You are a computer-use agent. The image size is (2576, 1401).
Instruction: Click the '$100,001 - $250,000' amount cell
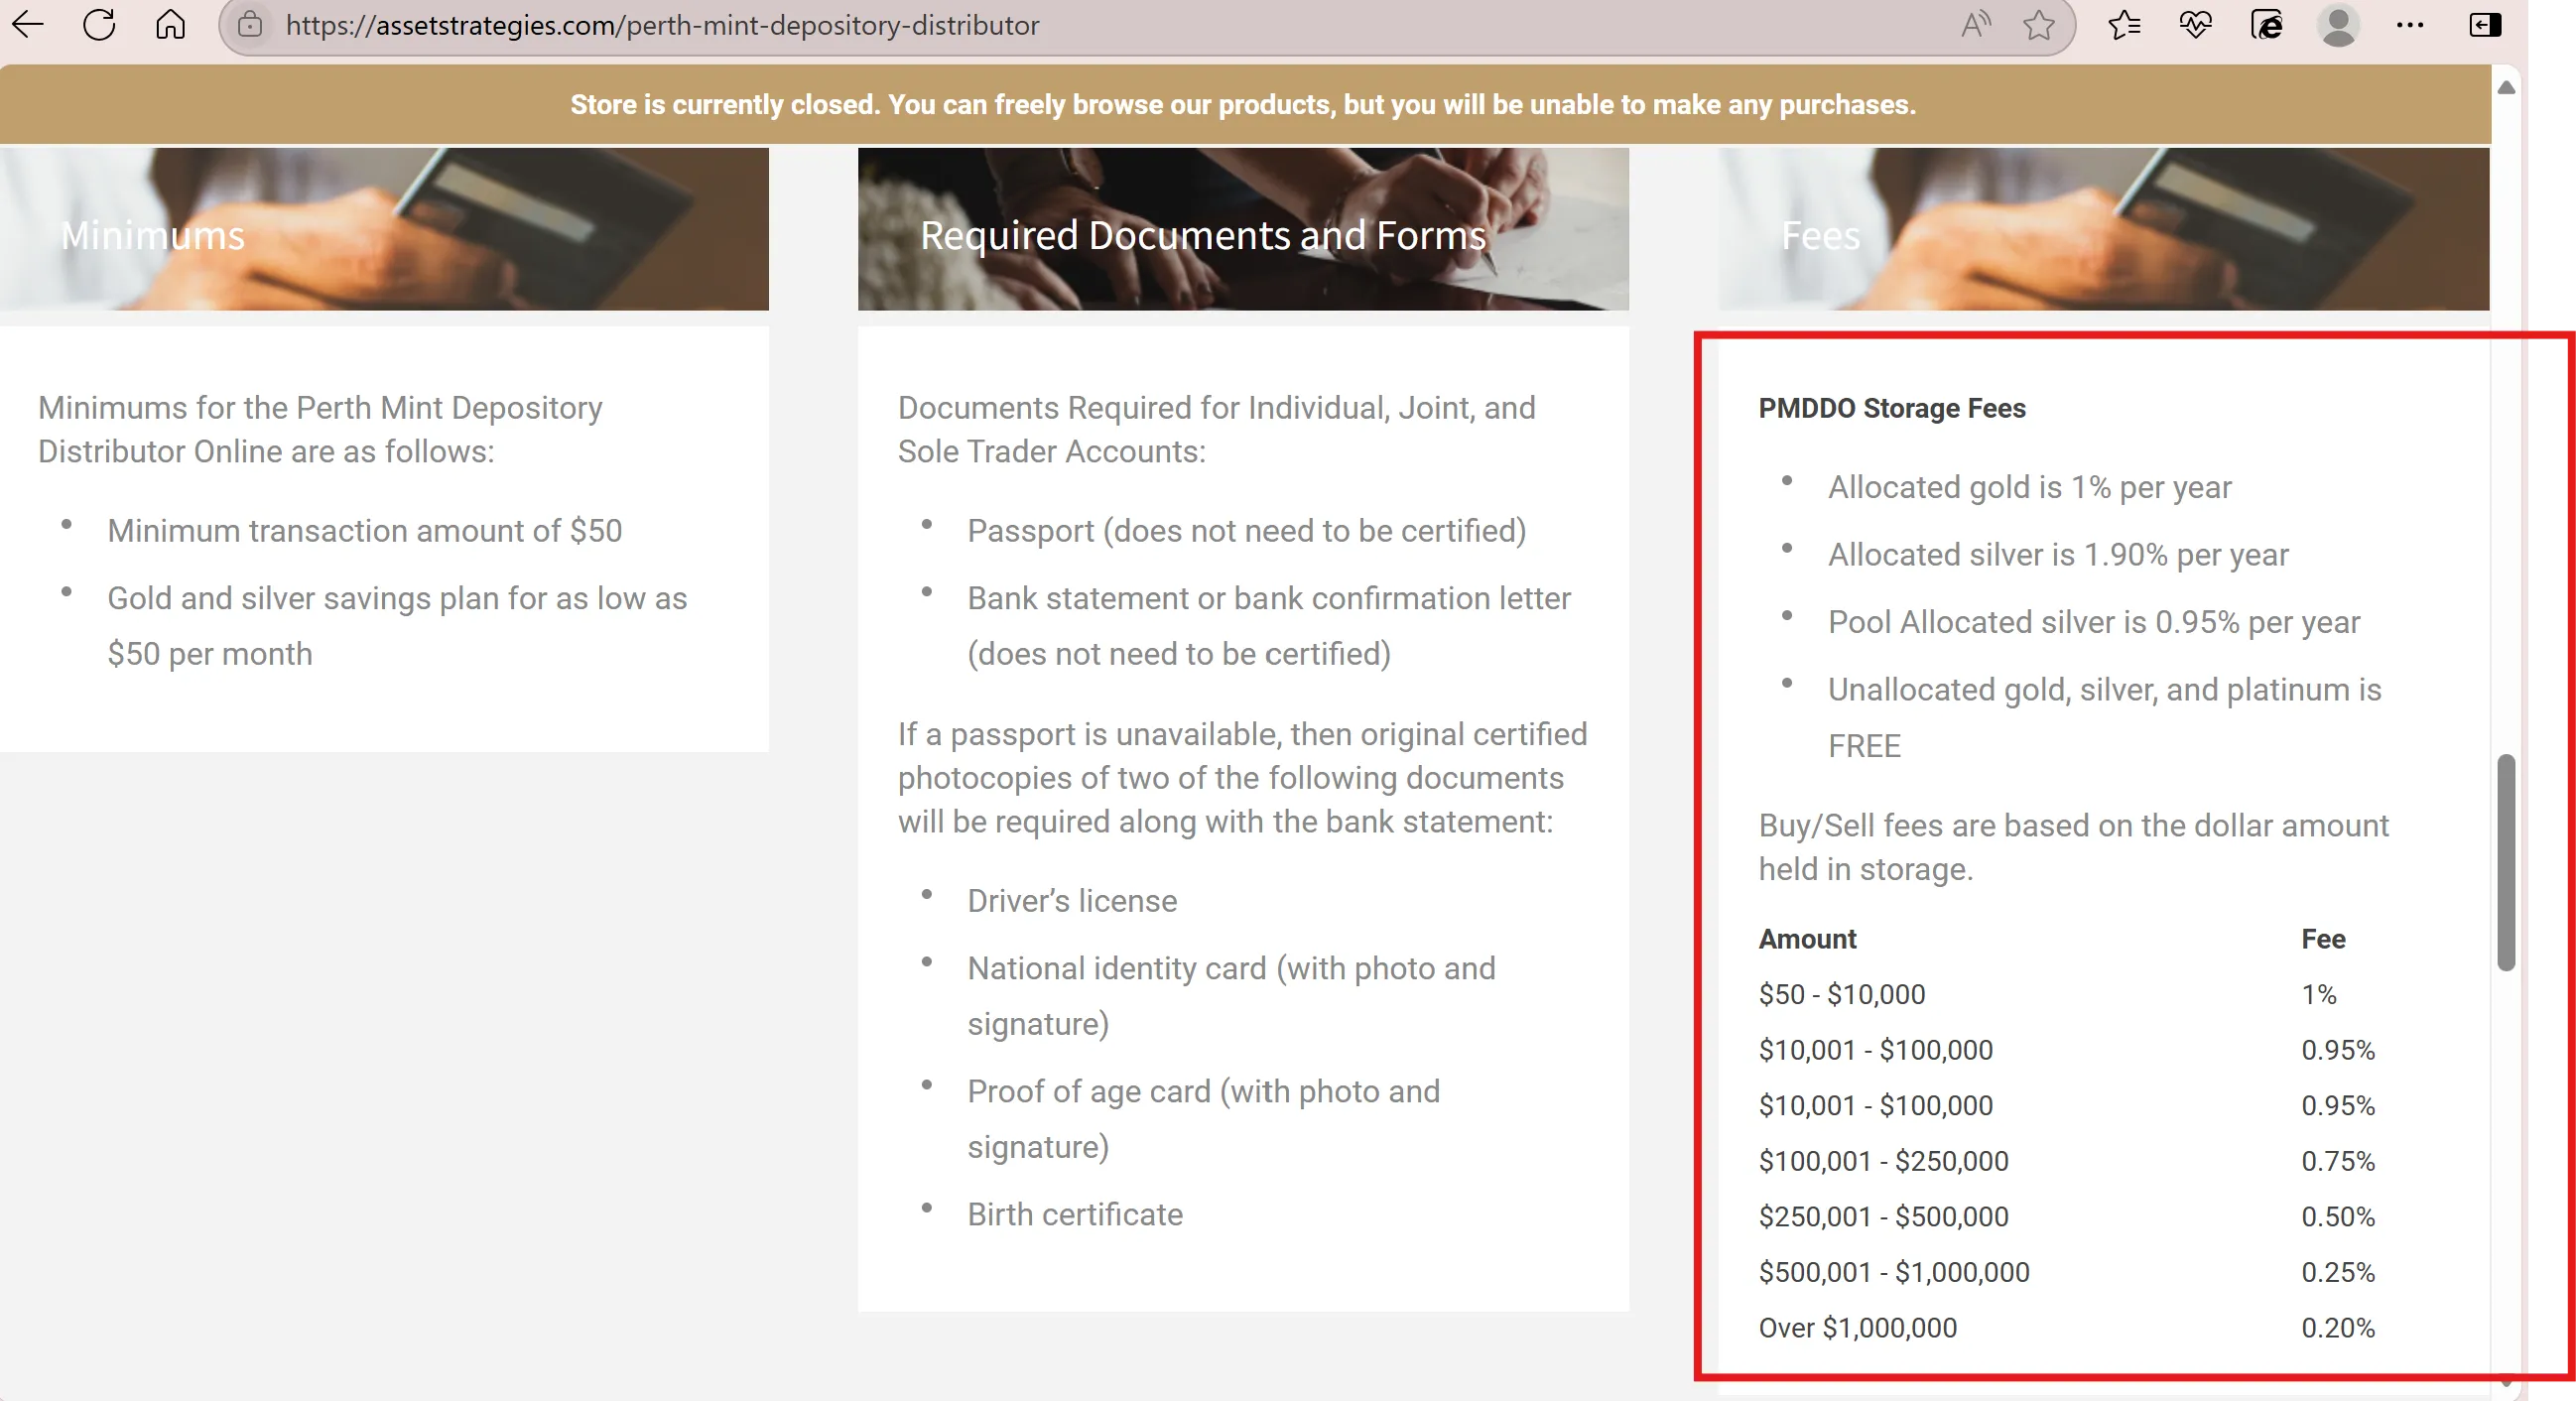tap(1883, 1161)
